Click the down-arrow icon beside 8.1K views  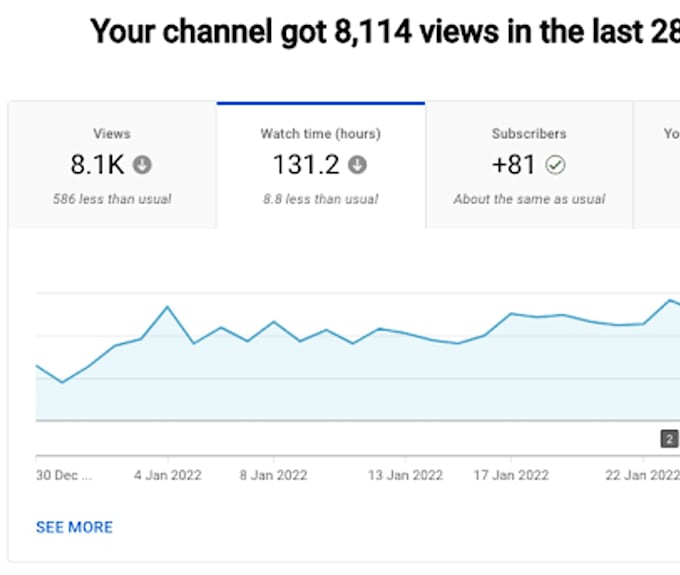[x=142, y=165]
